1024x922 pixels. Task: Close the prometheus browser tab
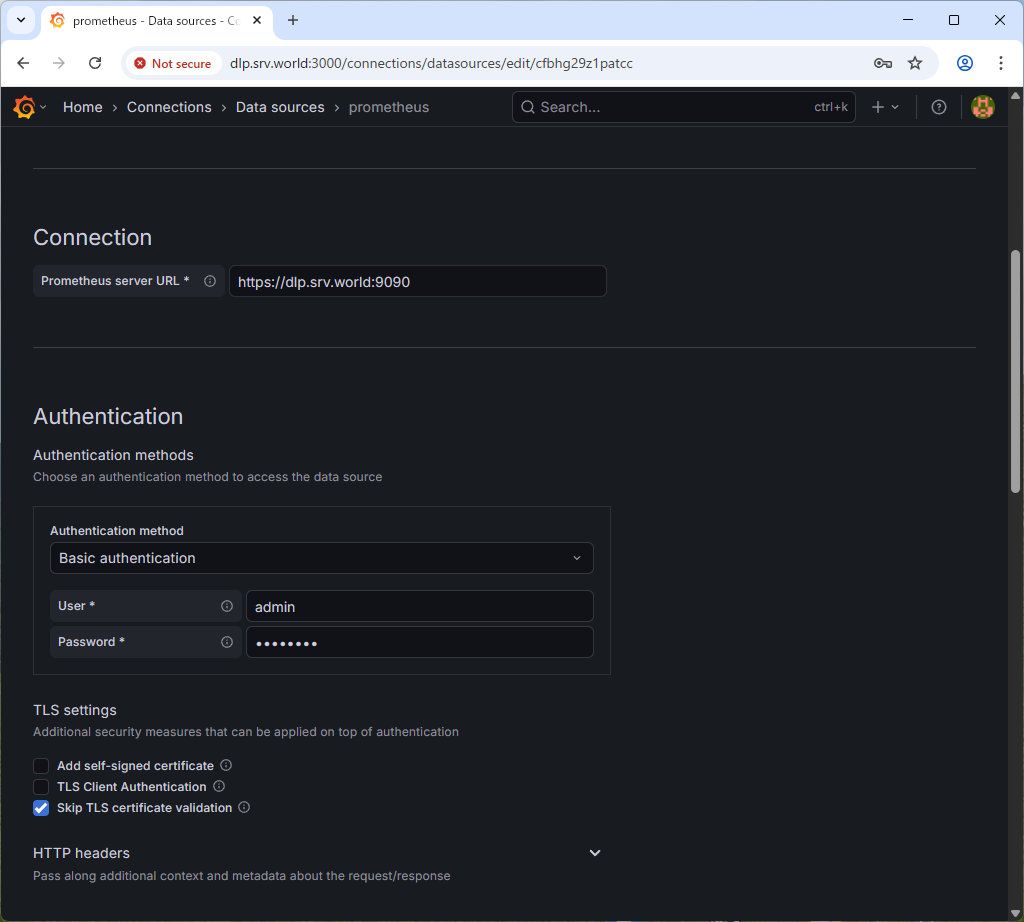coord(257,20)
